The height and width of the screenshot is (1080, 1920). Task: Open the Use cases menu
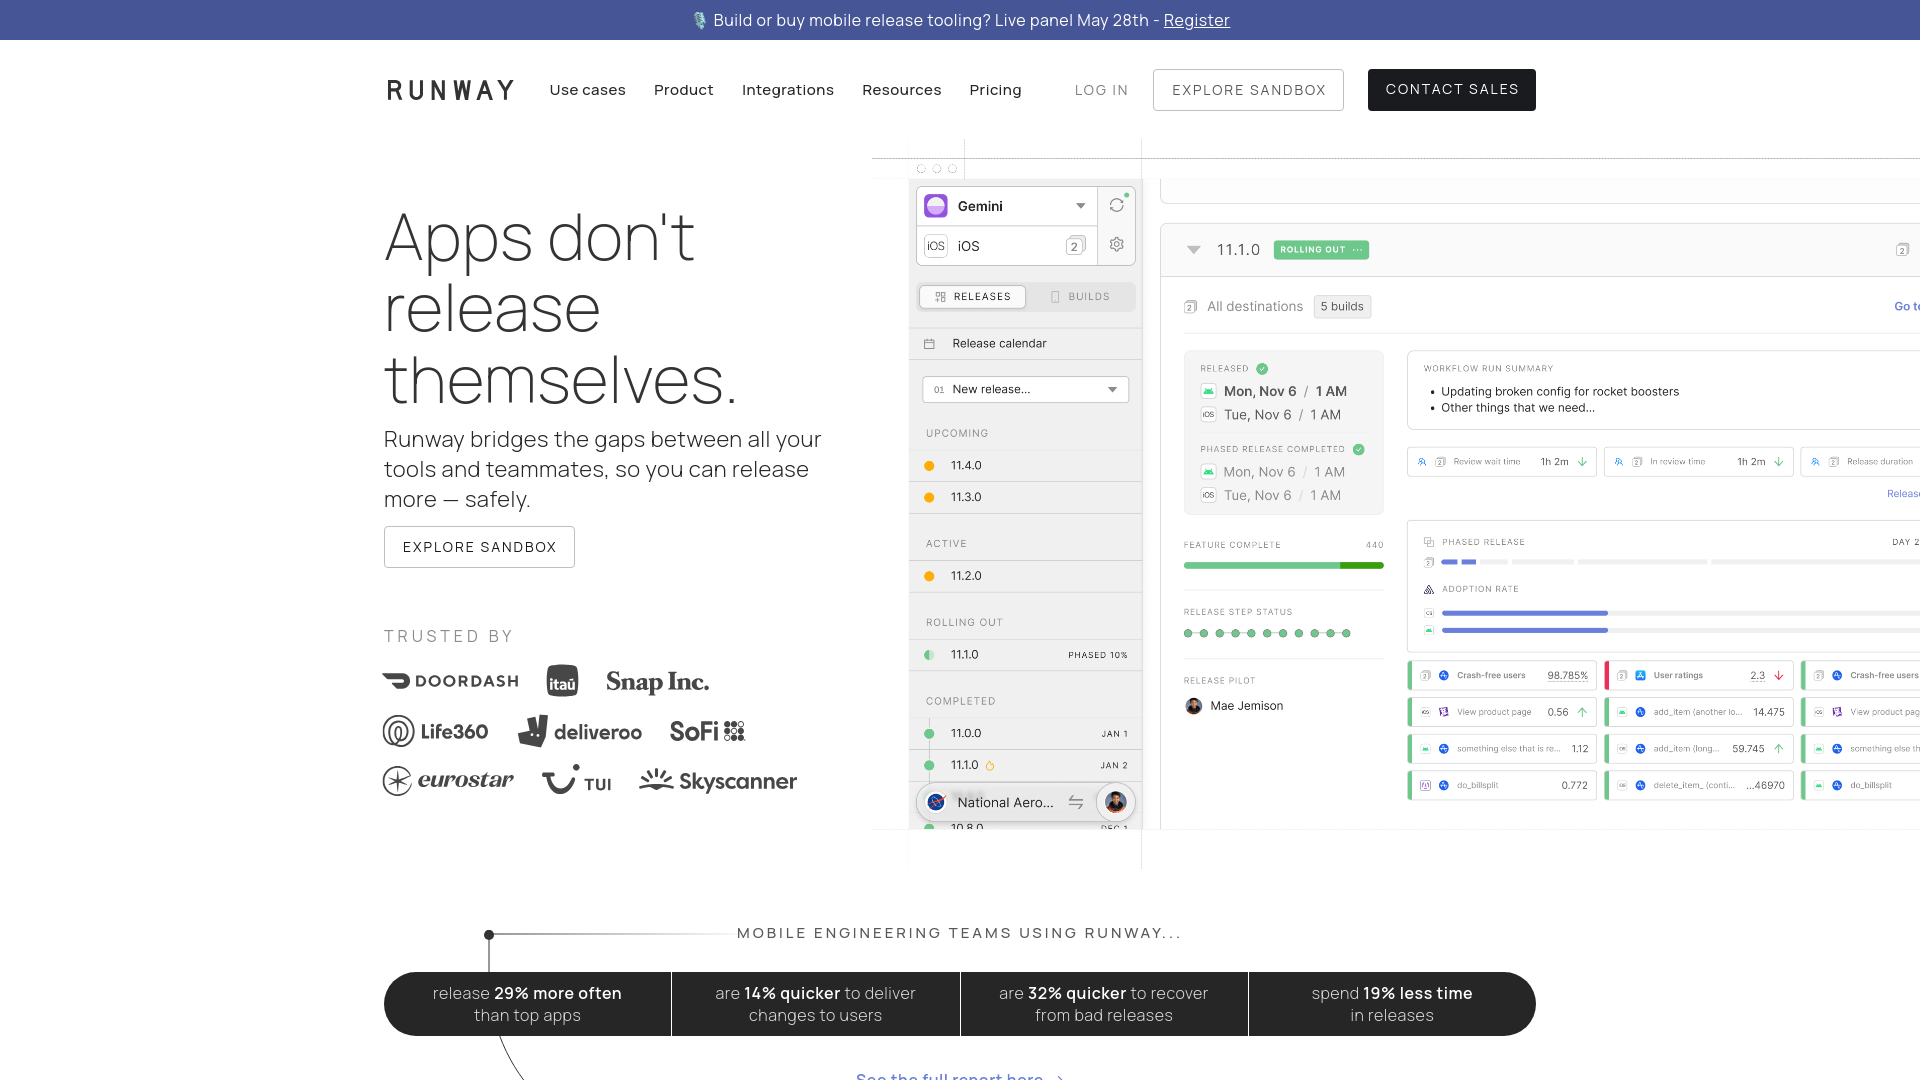(587, 90)
